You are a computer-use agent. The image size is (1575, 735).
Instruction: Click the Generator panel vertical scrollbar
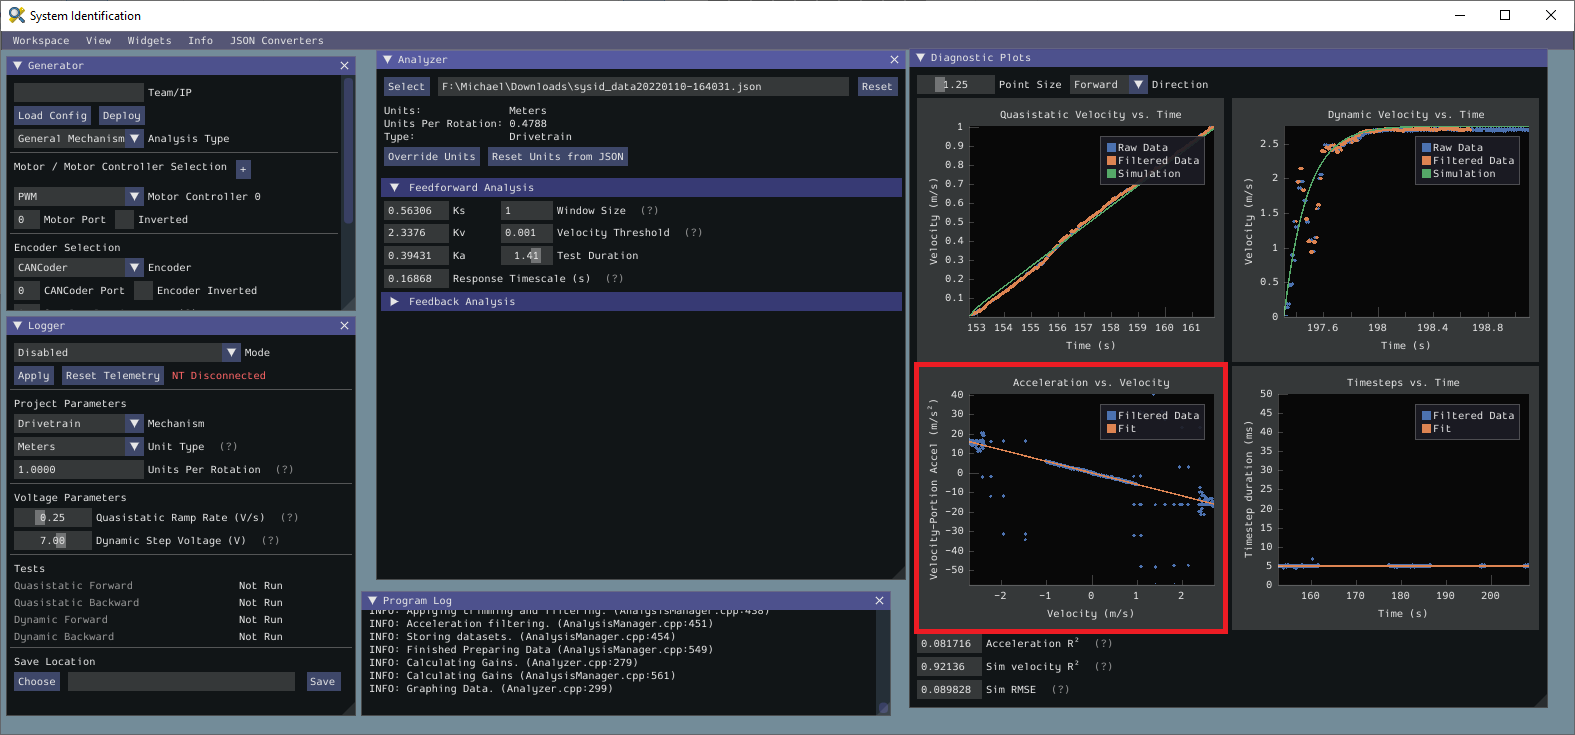pos(348,150)
